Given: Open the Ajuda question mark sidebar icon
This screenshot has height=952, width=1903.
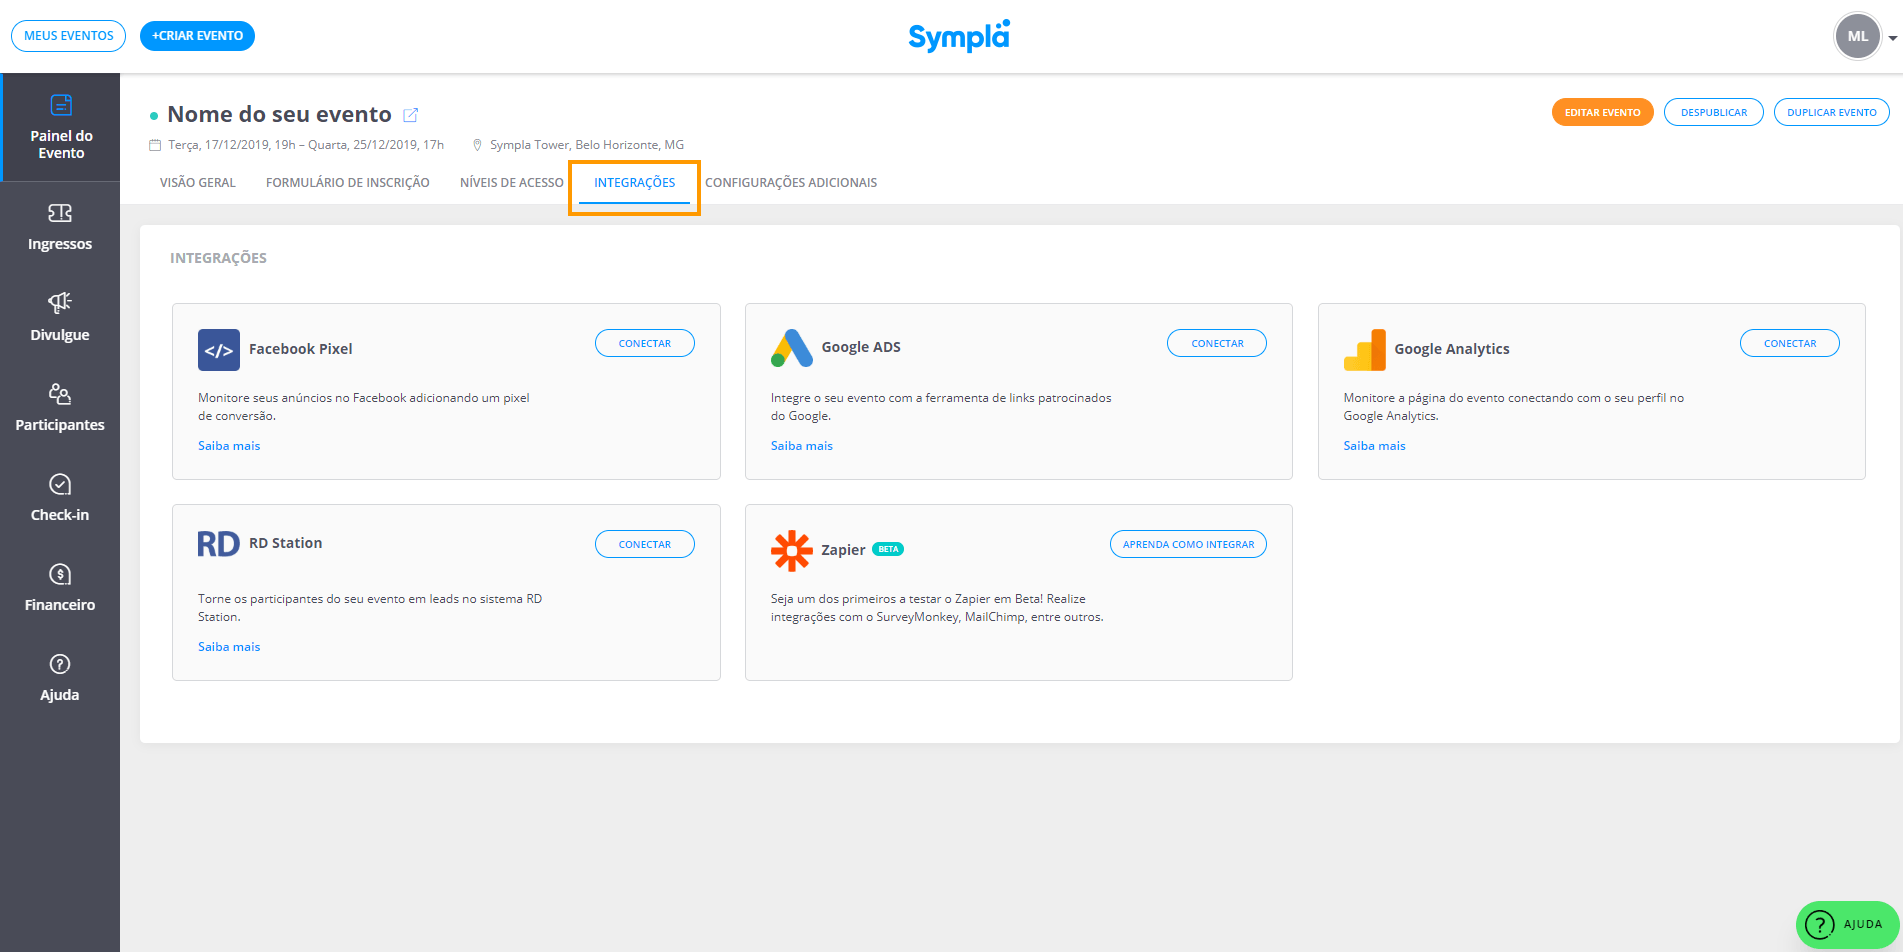Looking at the screenshot, I should tap(60, 664).
